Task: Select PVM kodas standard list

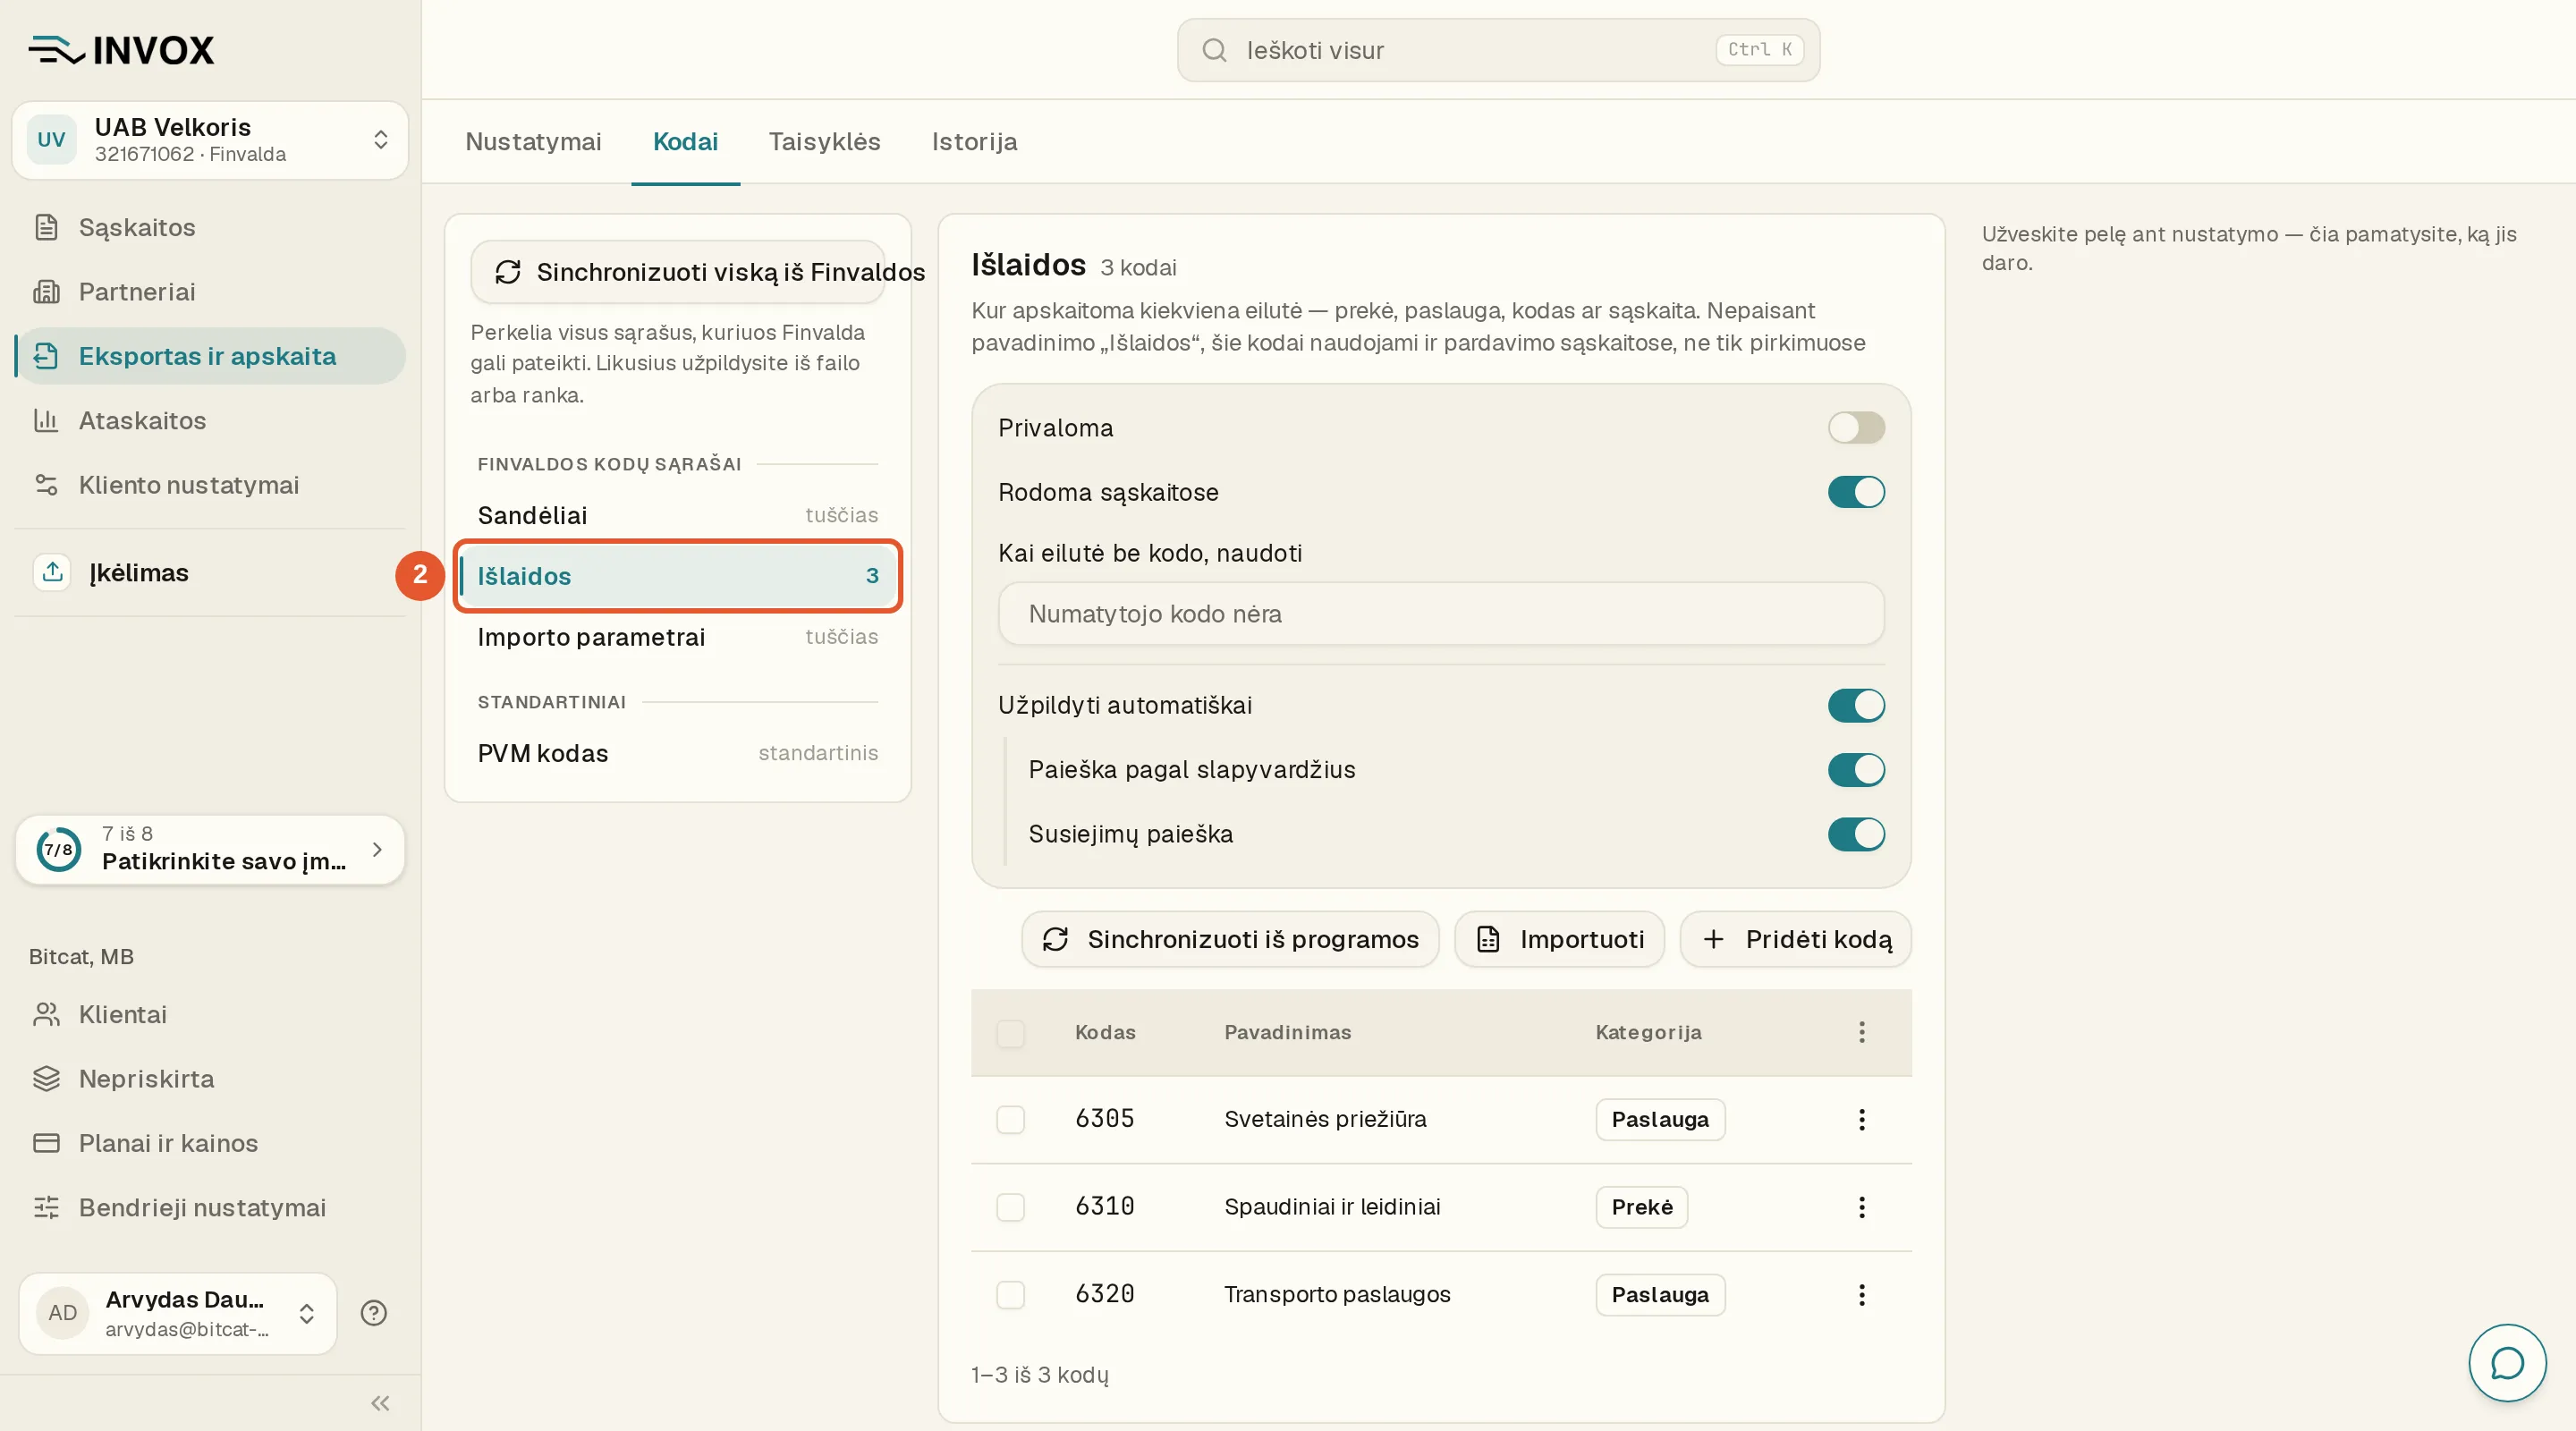Action: tap(677, 753)
